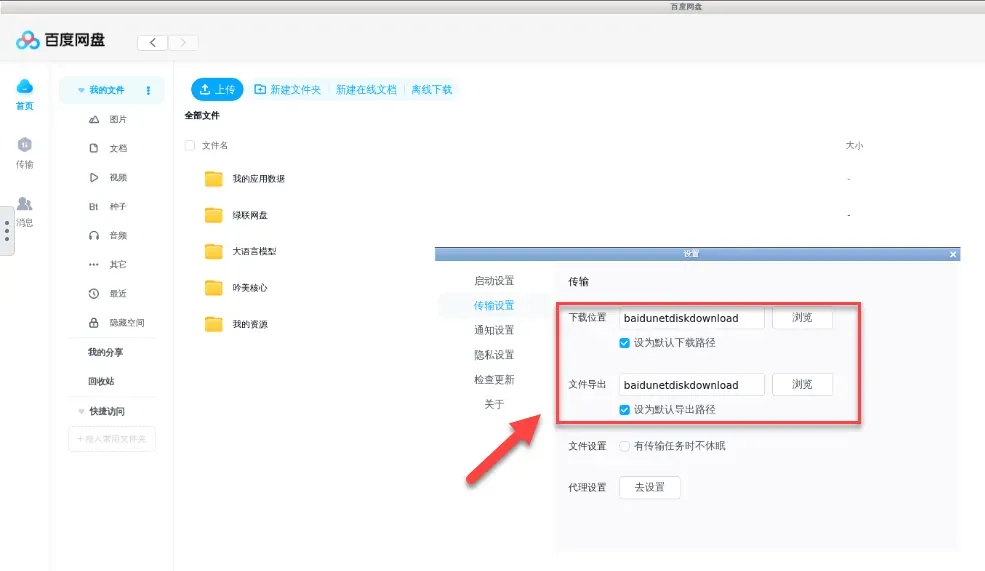Click the 视频 video play icon
The height and width of the screenshot is (571, 985).
94,178
